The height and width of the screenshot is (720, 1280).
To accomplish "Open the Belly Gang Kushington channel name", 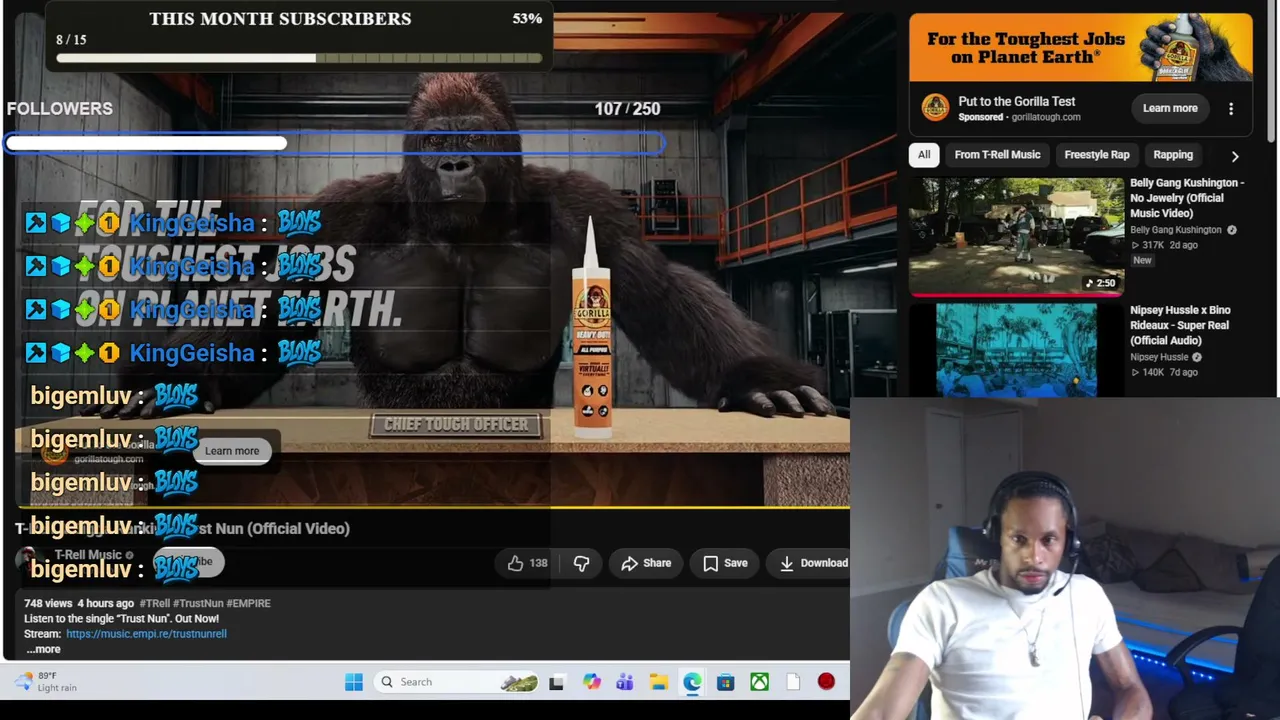I will (1176, 230).
